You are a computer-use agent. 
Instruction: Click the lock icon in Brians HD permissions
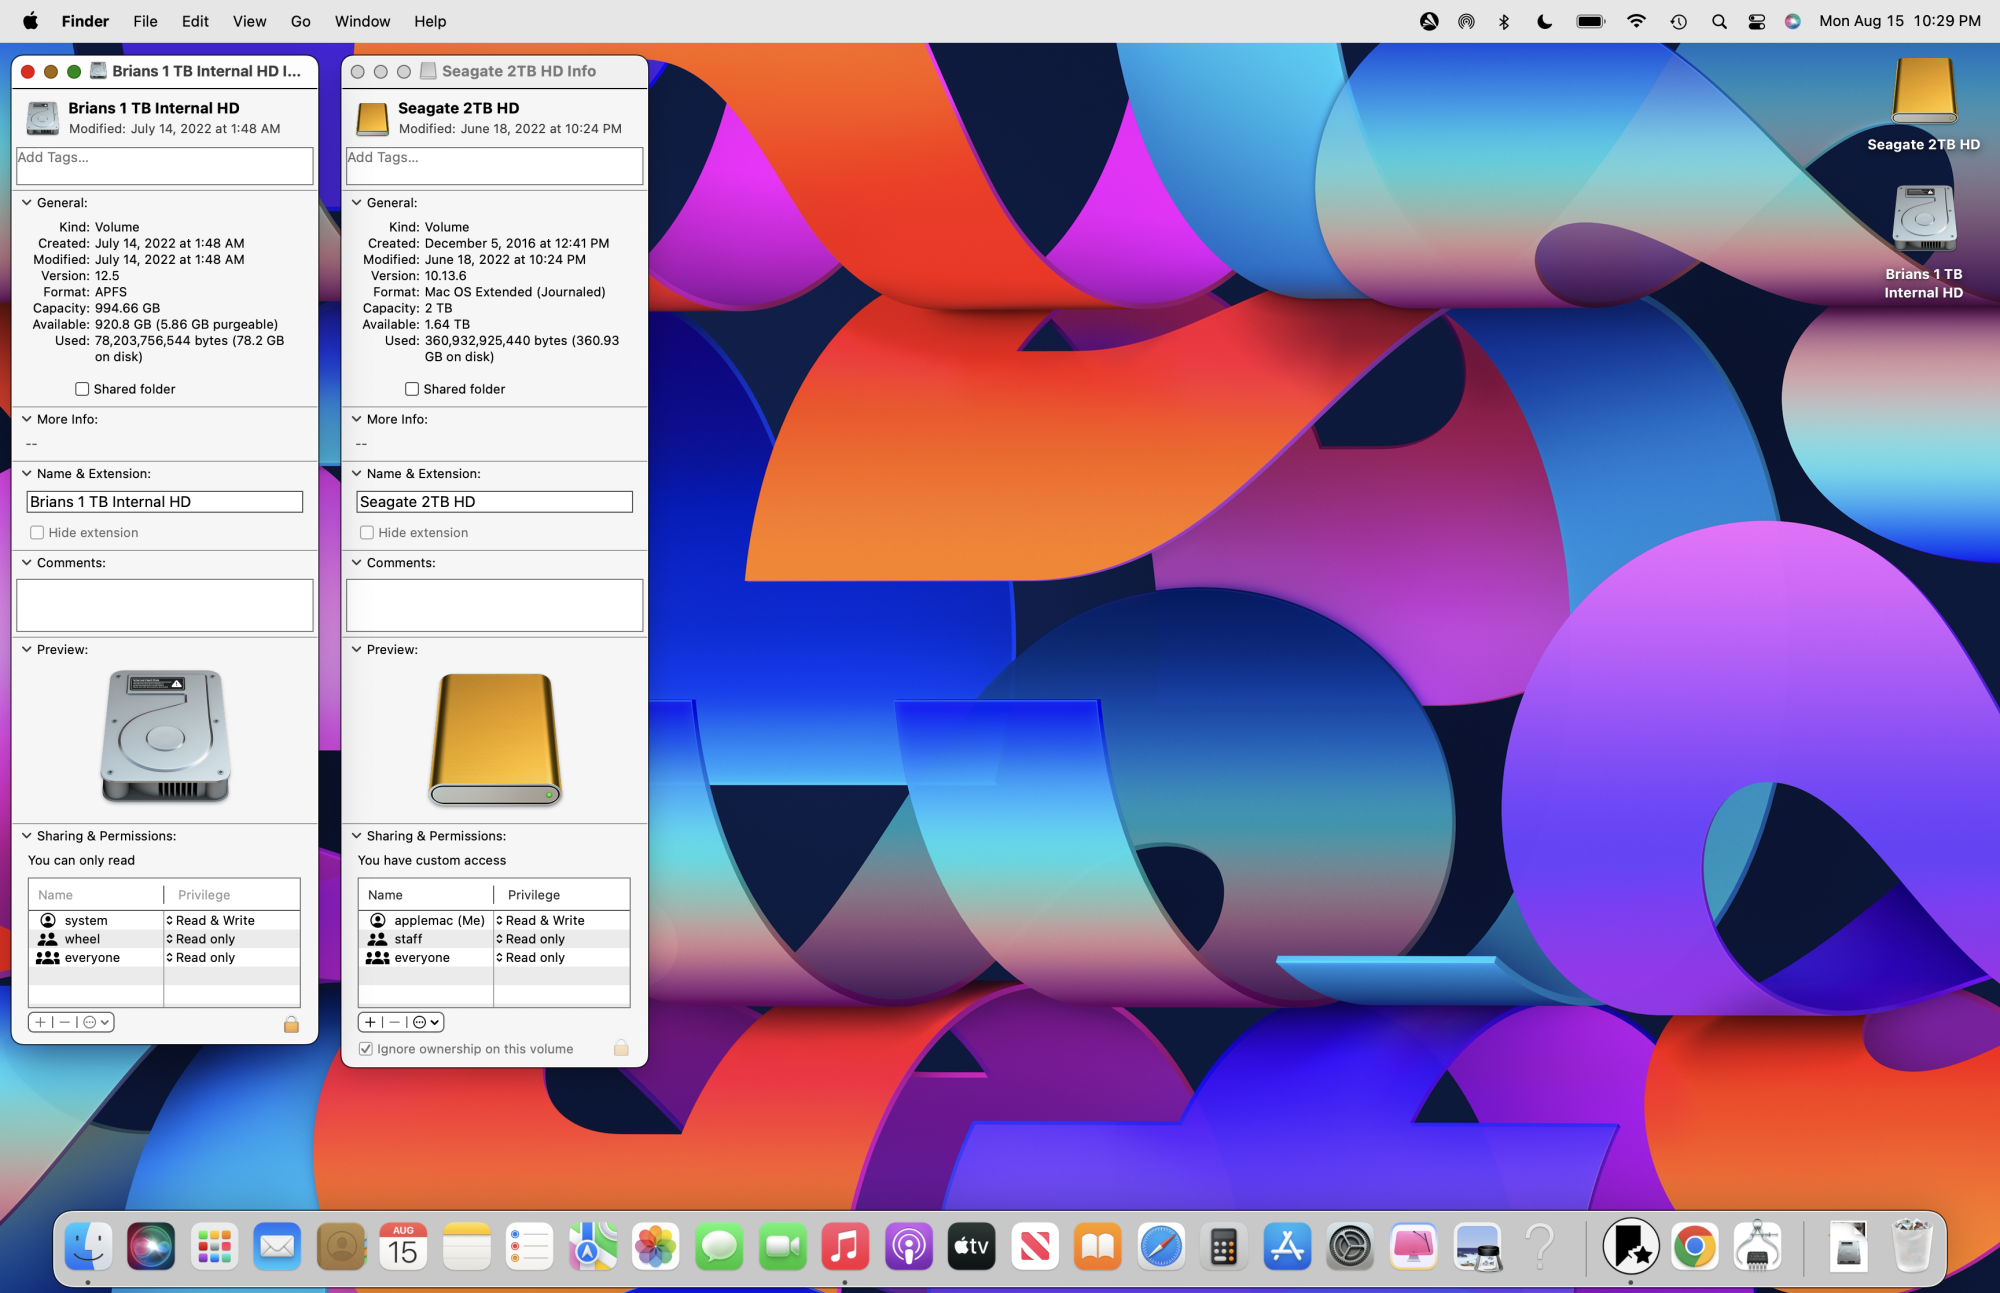291,1024
